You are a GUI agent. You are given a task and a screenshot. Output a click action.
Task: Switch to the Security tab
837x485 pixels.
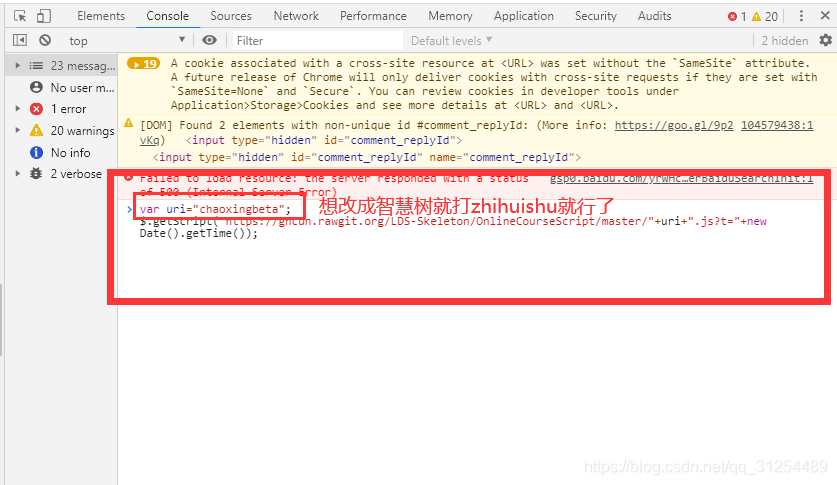[596, 16]
